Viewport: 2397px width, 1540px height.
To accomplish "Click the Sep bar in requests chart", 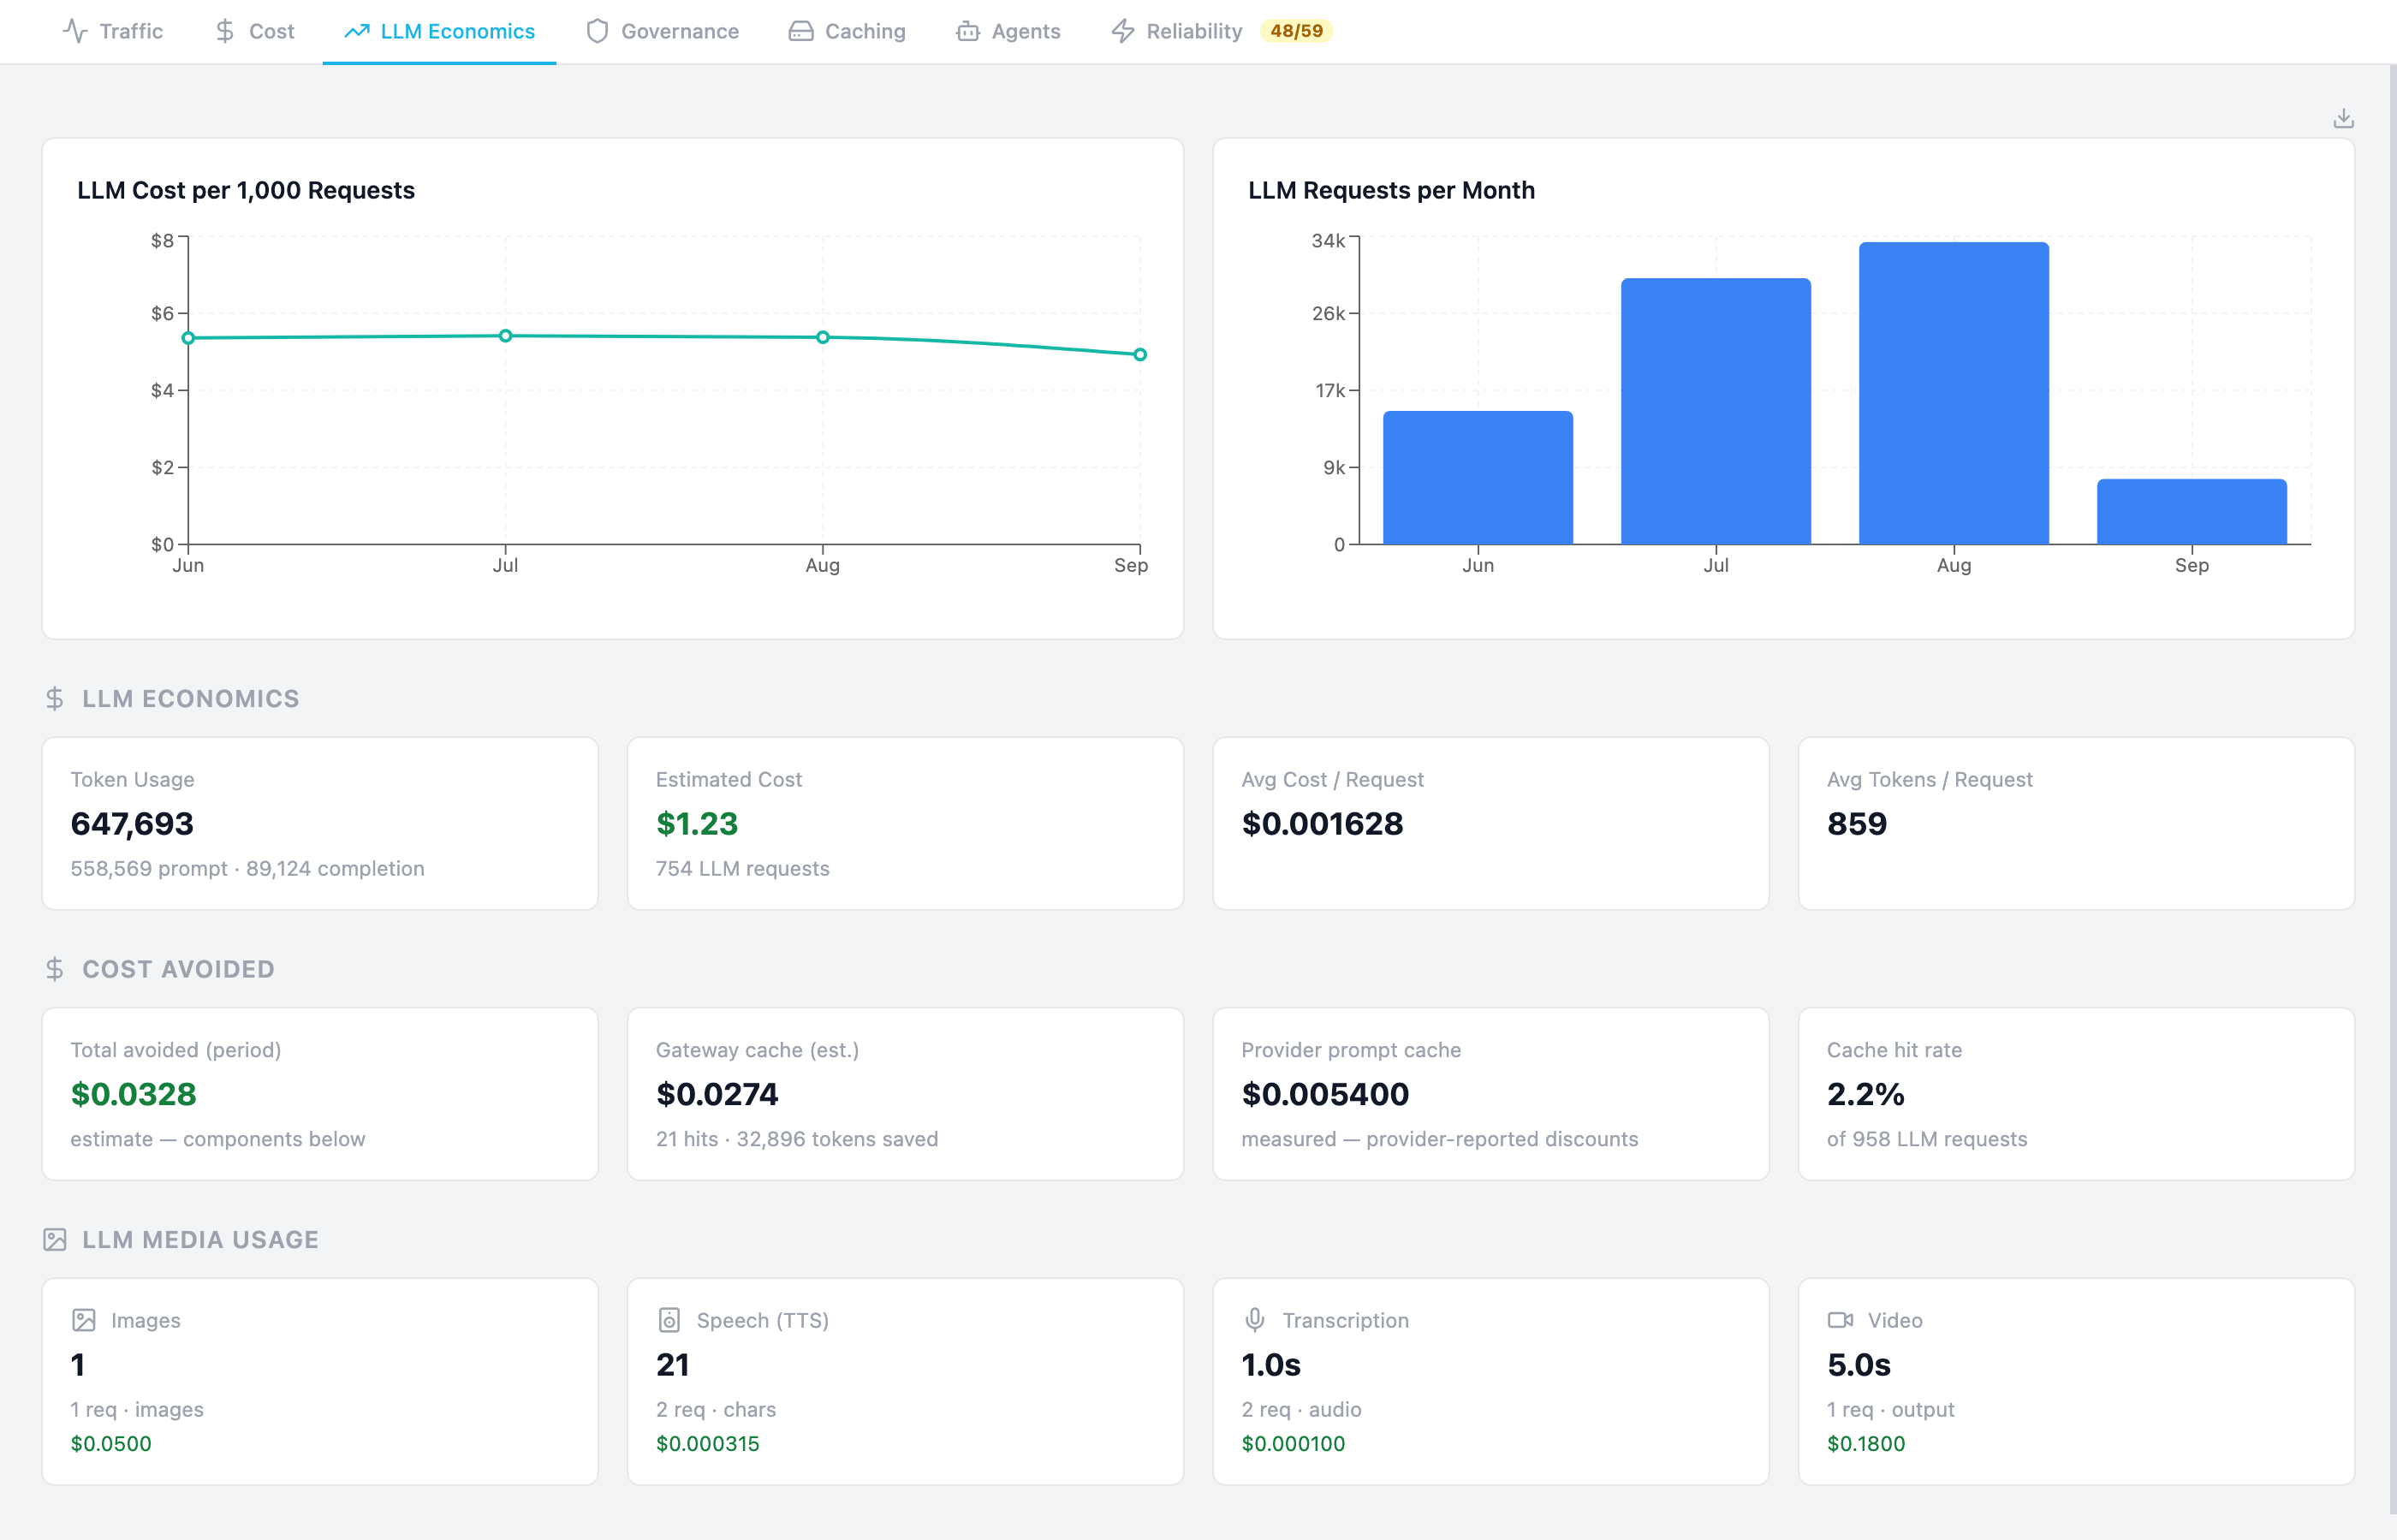I will pos(2192,512).
